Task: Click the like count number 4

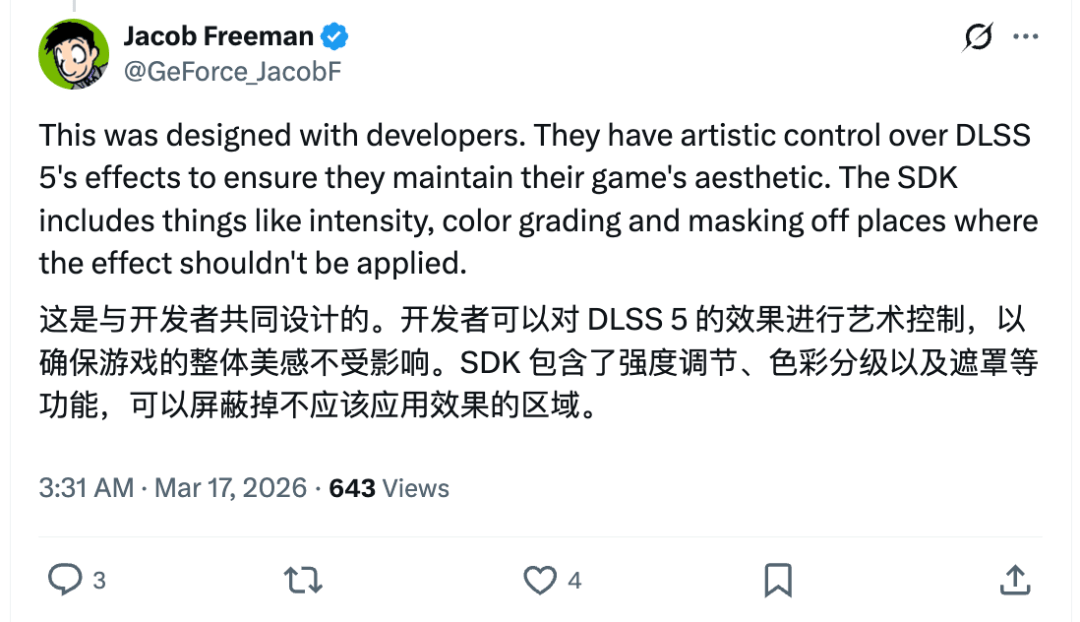Action: pos(575,580)
